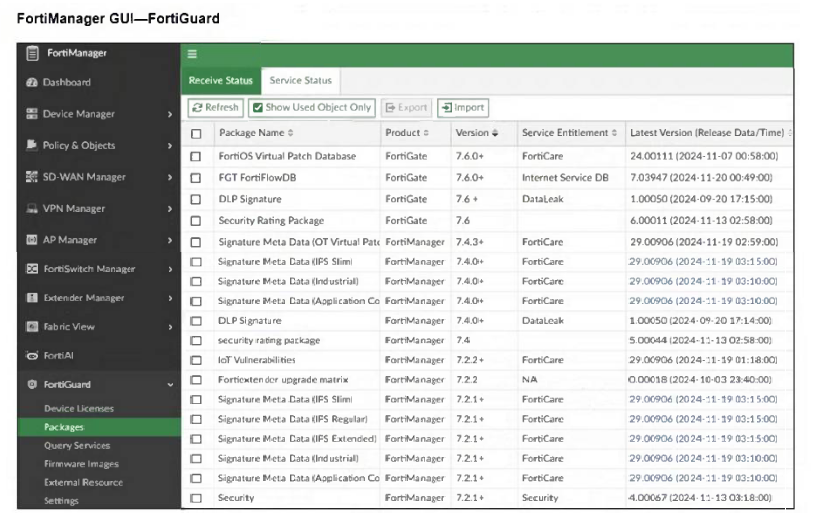Viewport: 813px width, 532px height.
Task: Click the Policy & Objects sidebar icon
Action: click(32, 145)
